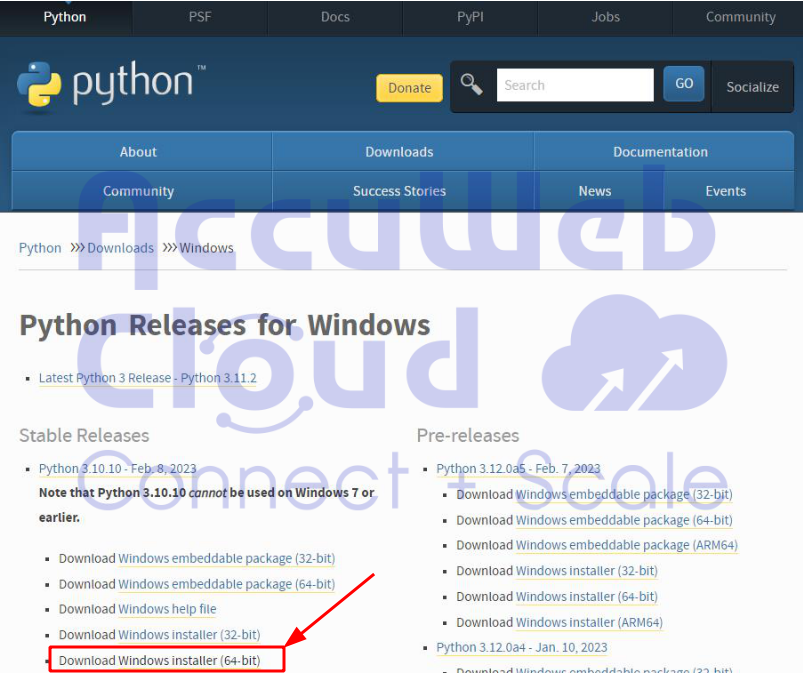Go to Events navigation item
The image size is (803, 676).
tap(725, 191)
